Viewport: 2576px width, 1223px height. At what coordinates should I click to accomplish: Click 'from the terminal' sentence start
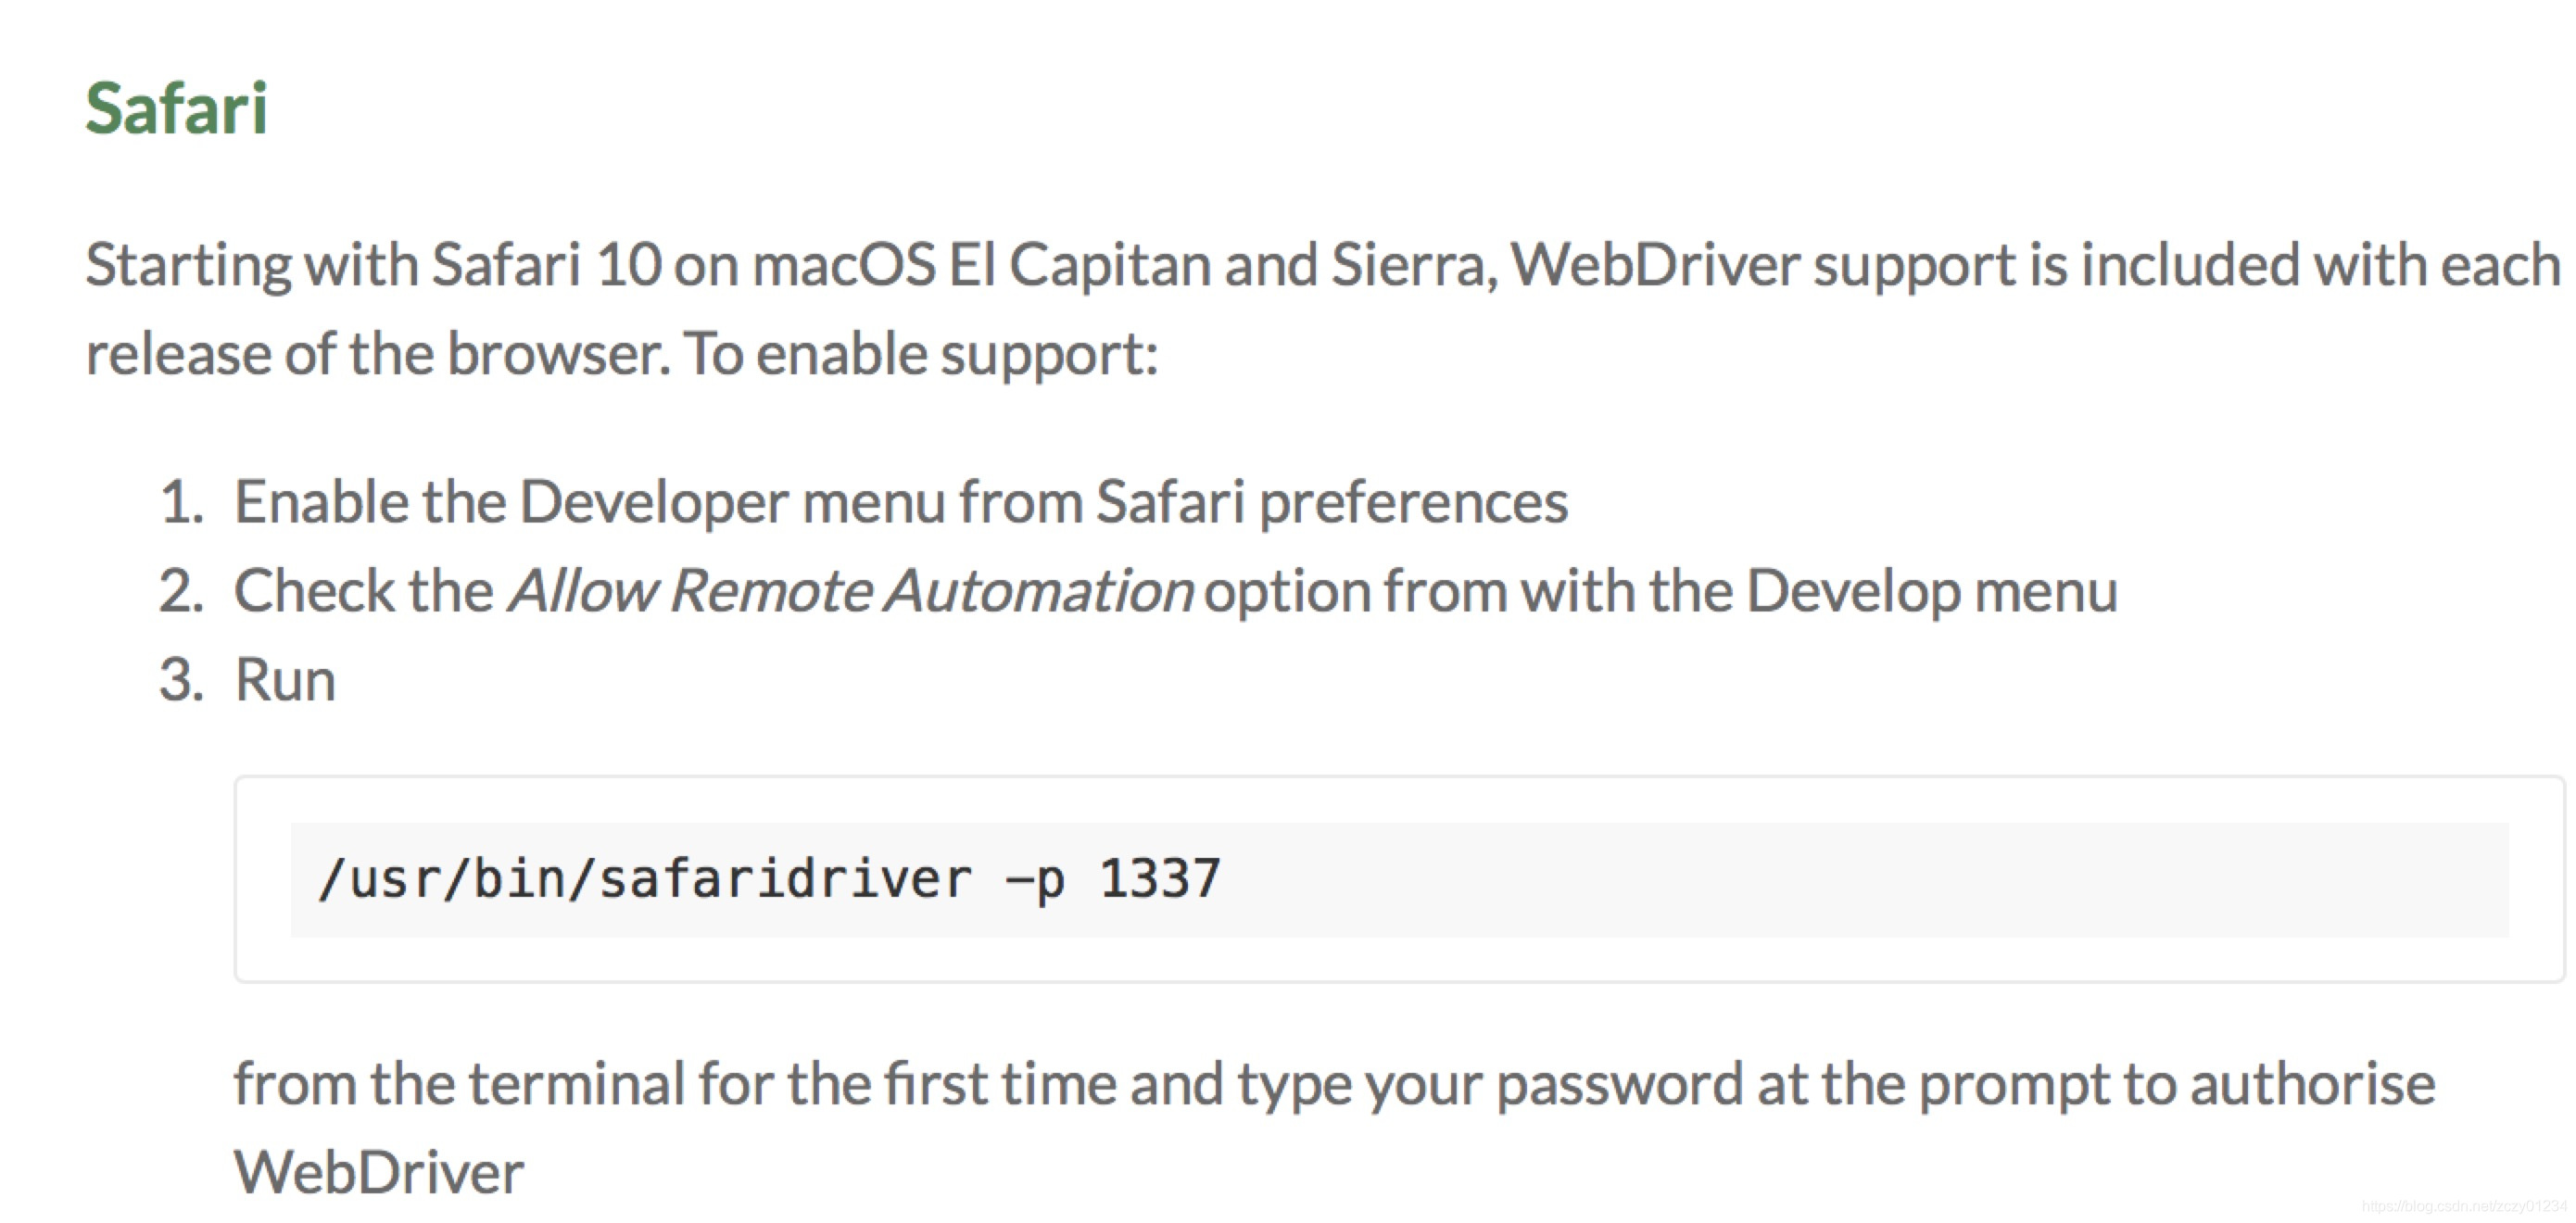click(459, 1084)
